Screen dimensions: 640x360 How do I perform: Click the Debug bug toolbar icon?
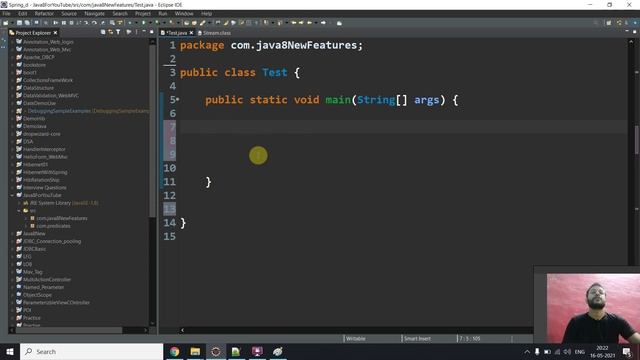tap(130, 23)
